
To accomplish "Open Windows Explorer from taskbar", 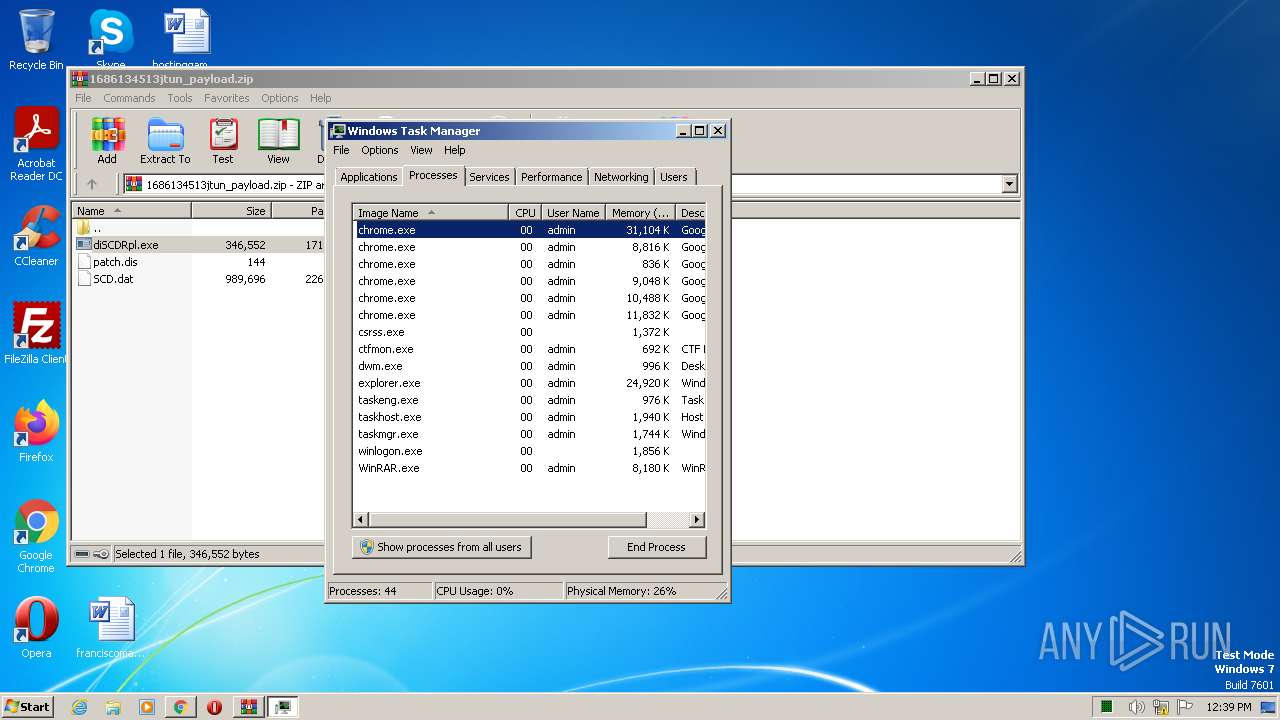I will click(113, 707).
